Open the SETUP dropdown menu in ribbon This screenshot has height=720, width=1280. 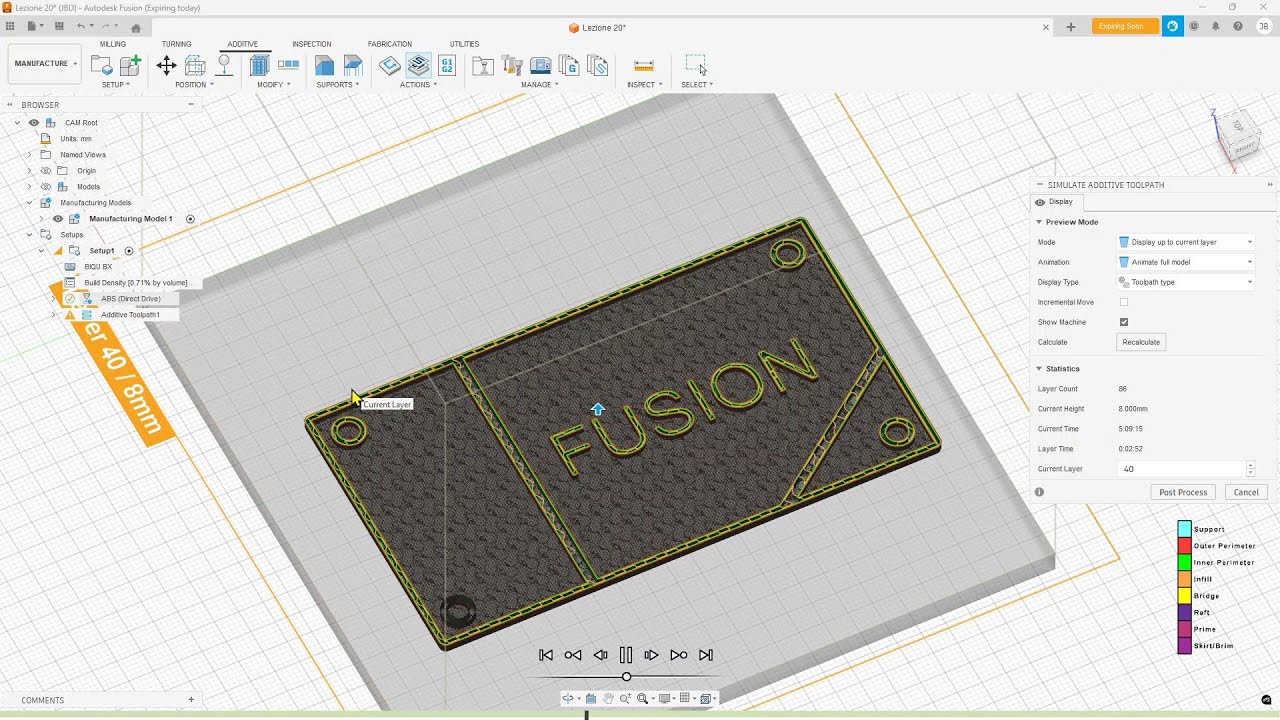pyautogui.click(x=116, y=85)
